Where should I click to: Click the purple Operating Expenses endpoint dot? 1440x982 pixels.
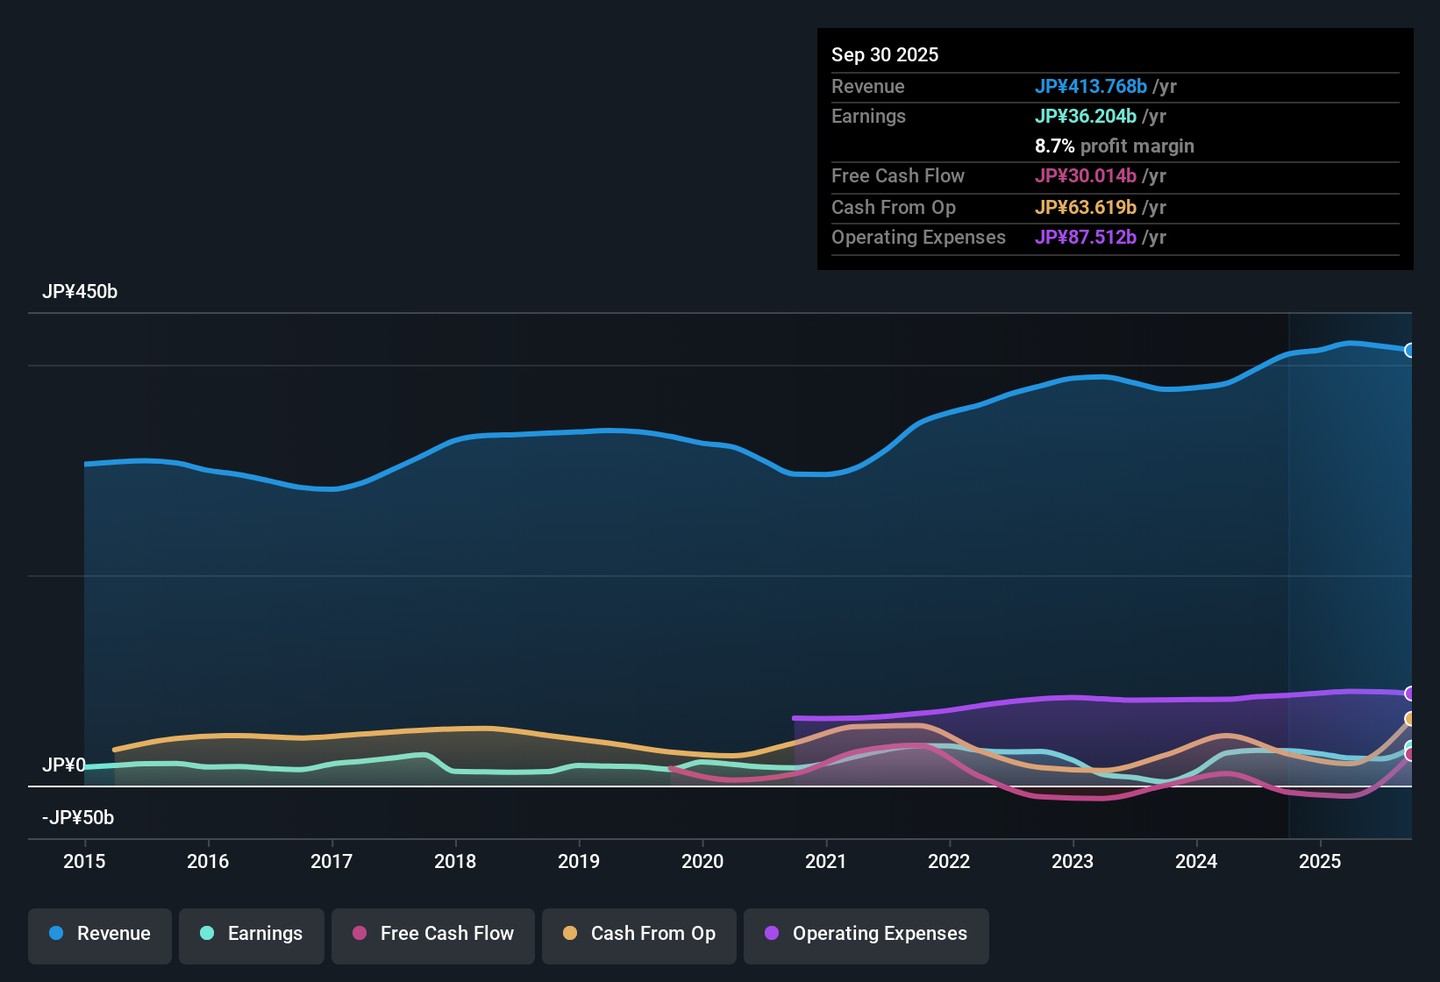[1410, 694]
